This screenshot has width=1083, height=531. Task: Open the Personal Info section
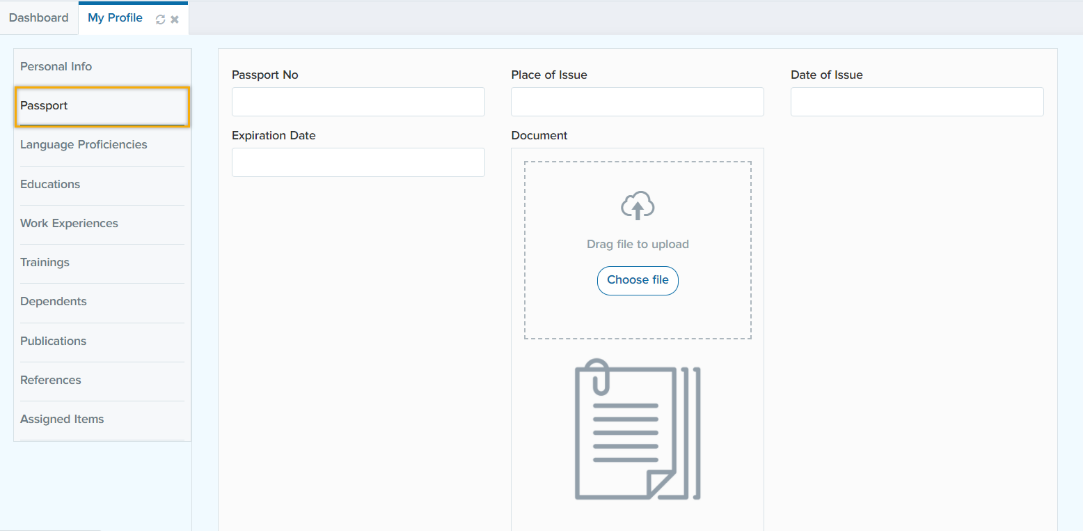click(56, 67)
